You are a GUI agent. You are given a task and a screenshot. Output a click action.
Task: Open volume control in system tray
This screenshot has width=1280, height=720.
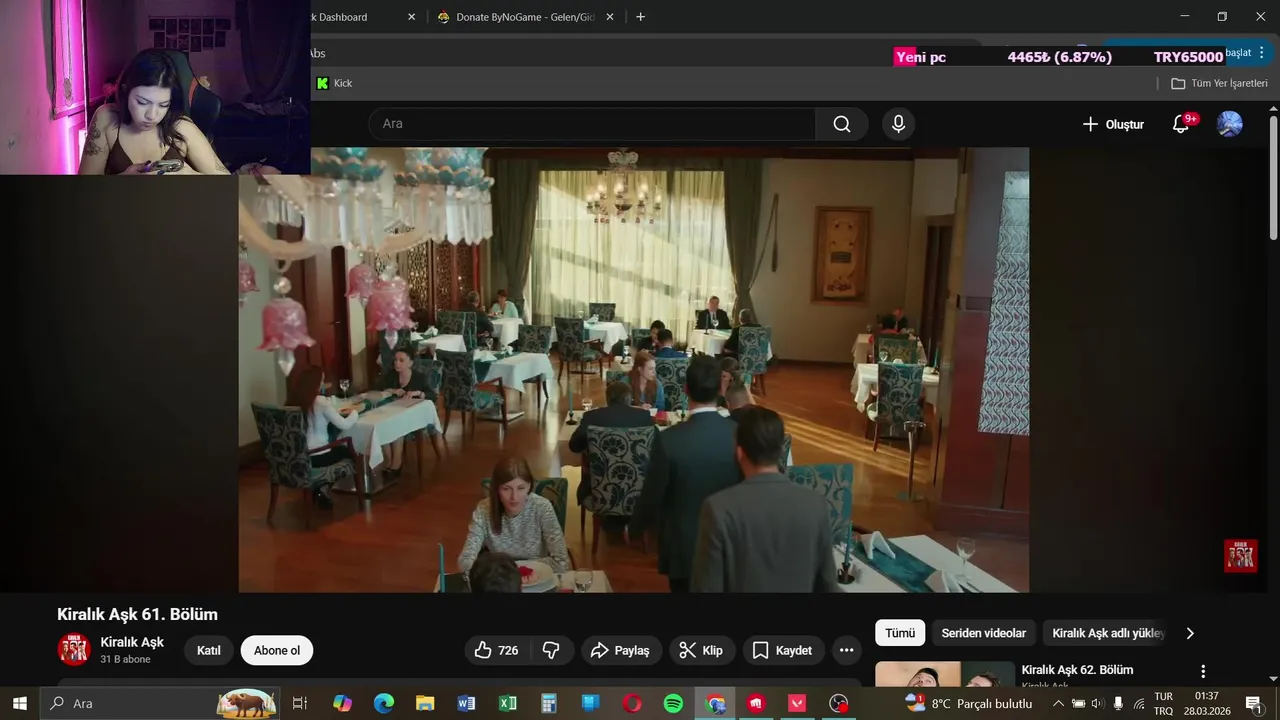point(1097,704)
